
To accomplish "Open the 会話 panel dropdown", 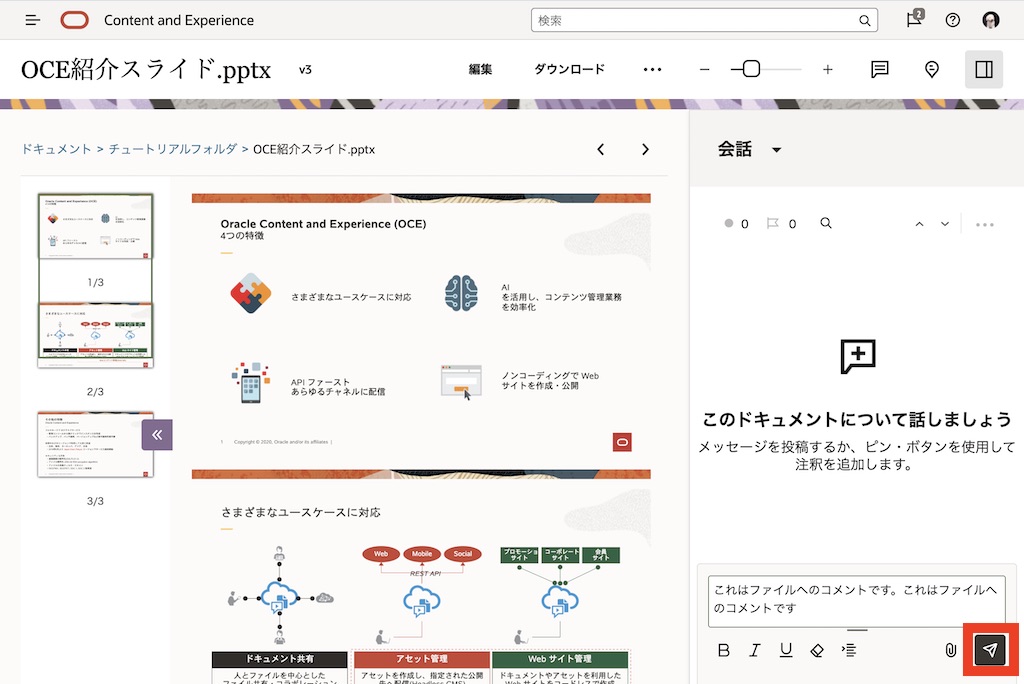I will 776,148.
